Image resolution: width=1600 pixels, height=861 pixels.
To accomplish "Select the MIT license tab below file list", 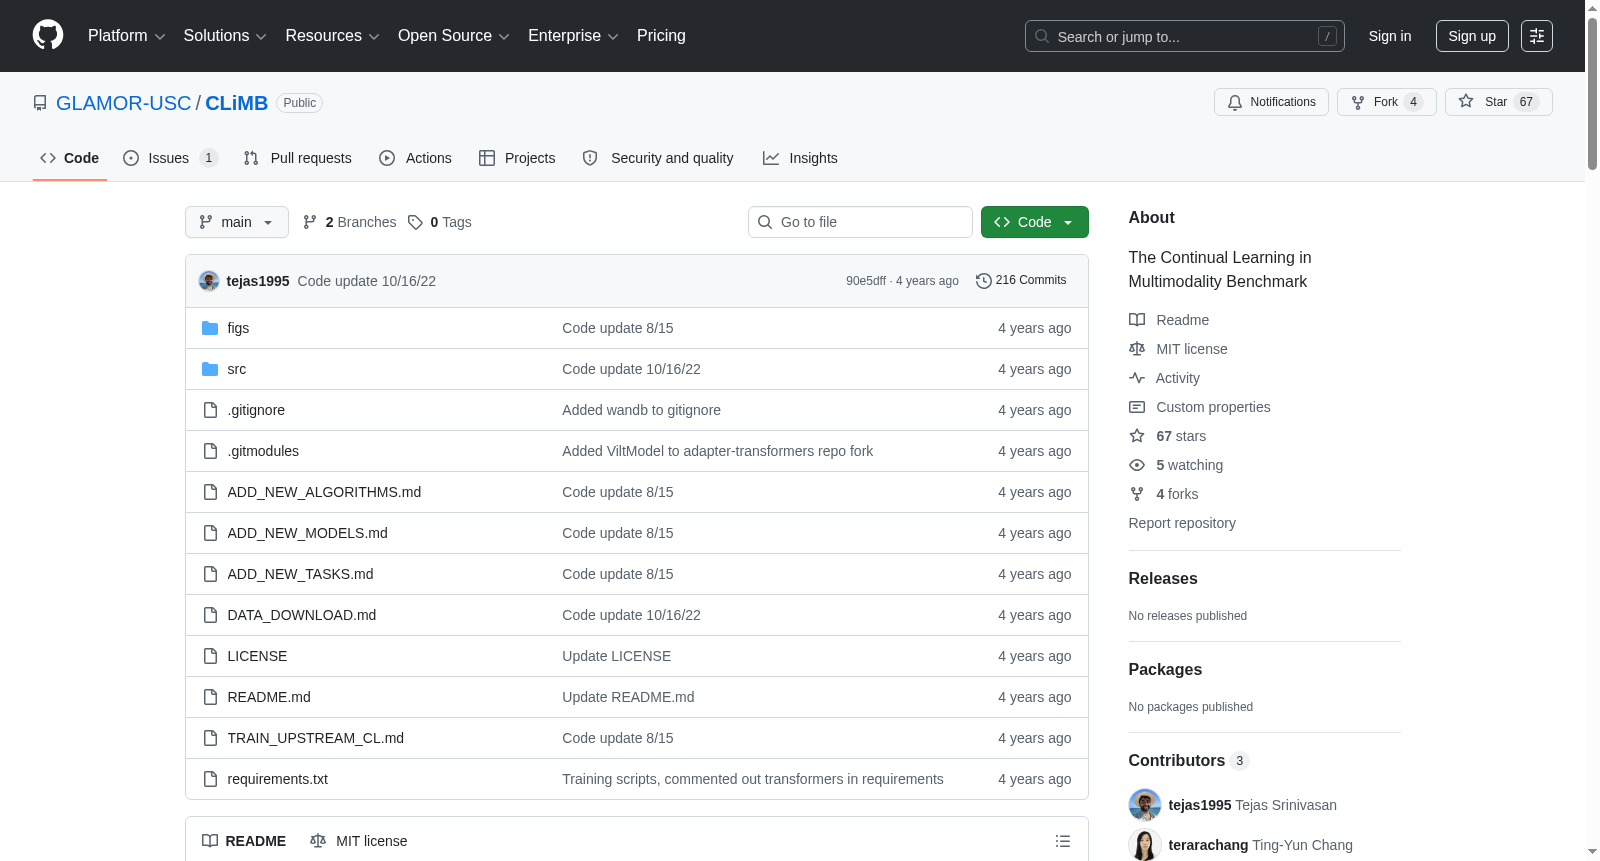I will coord(359,841).
